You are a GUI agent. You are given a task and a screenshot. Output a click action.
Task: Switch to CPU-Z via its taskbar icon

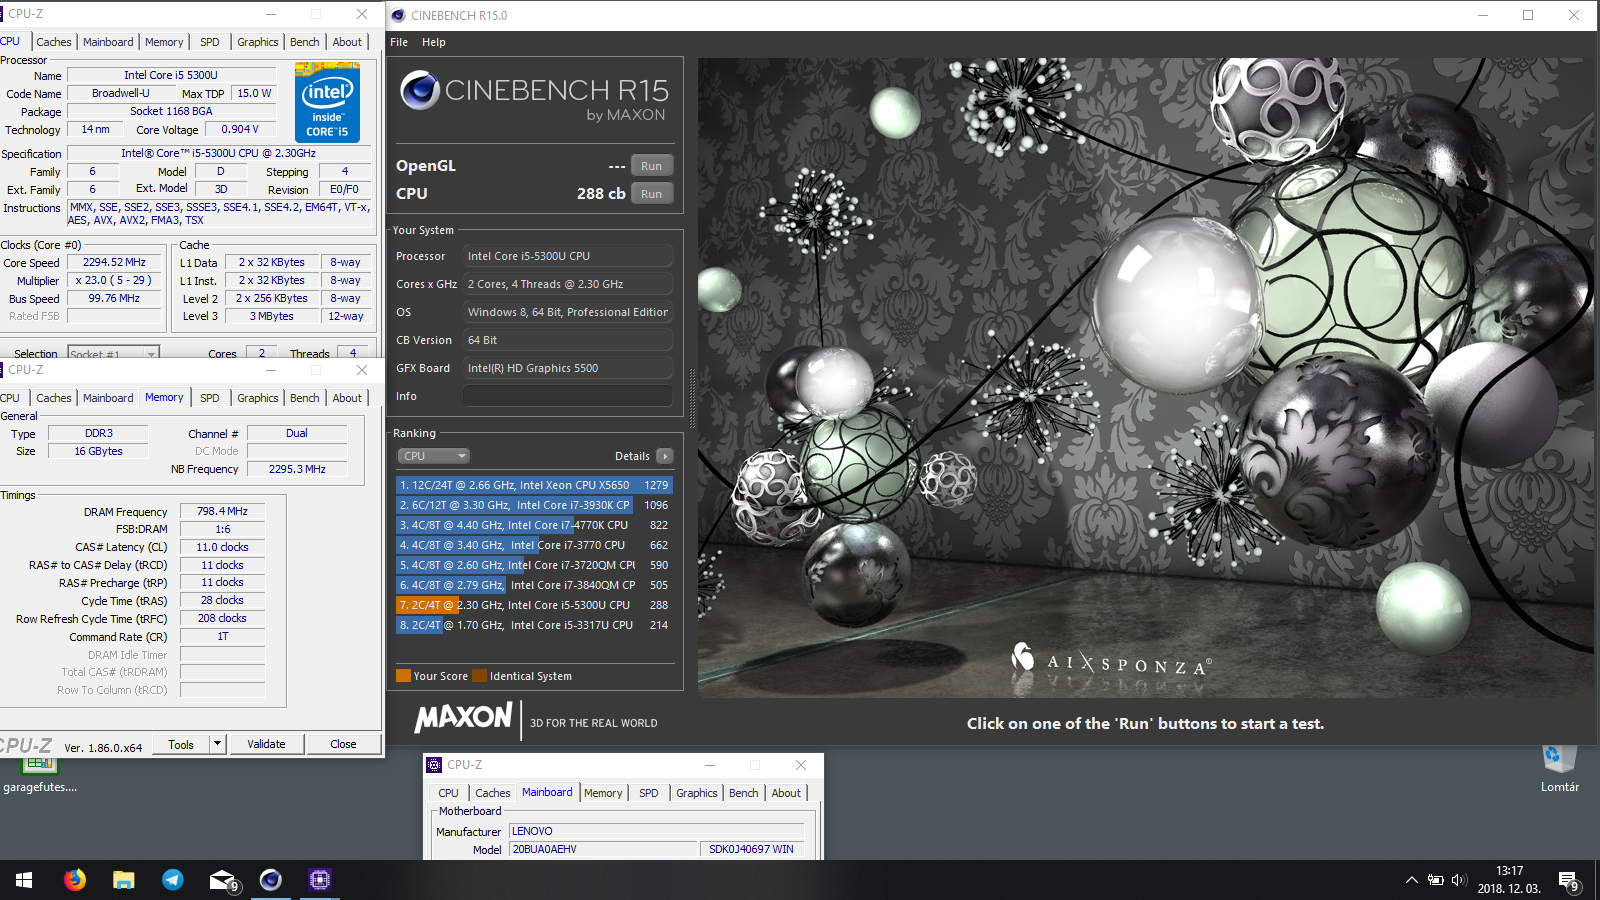click(x=320, y=880)
